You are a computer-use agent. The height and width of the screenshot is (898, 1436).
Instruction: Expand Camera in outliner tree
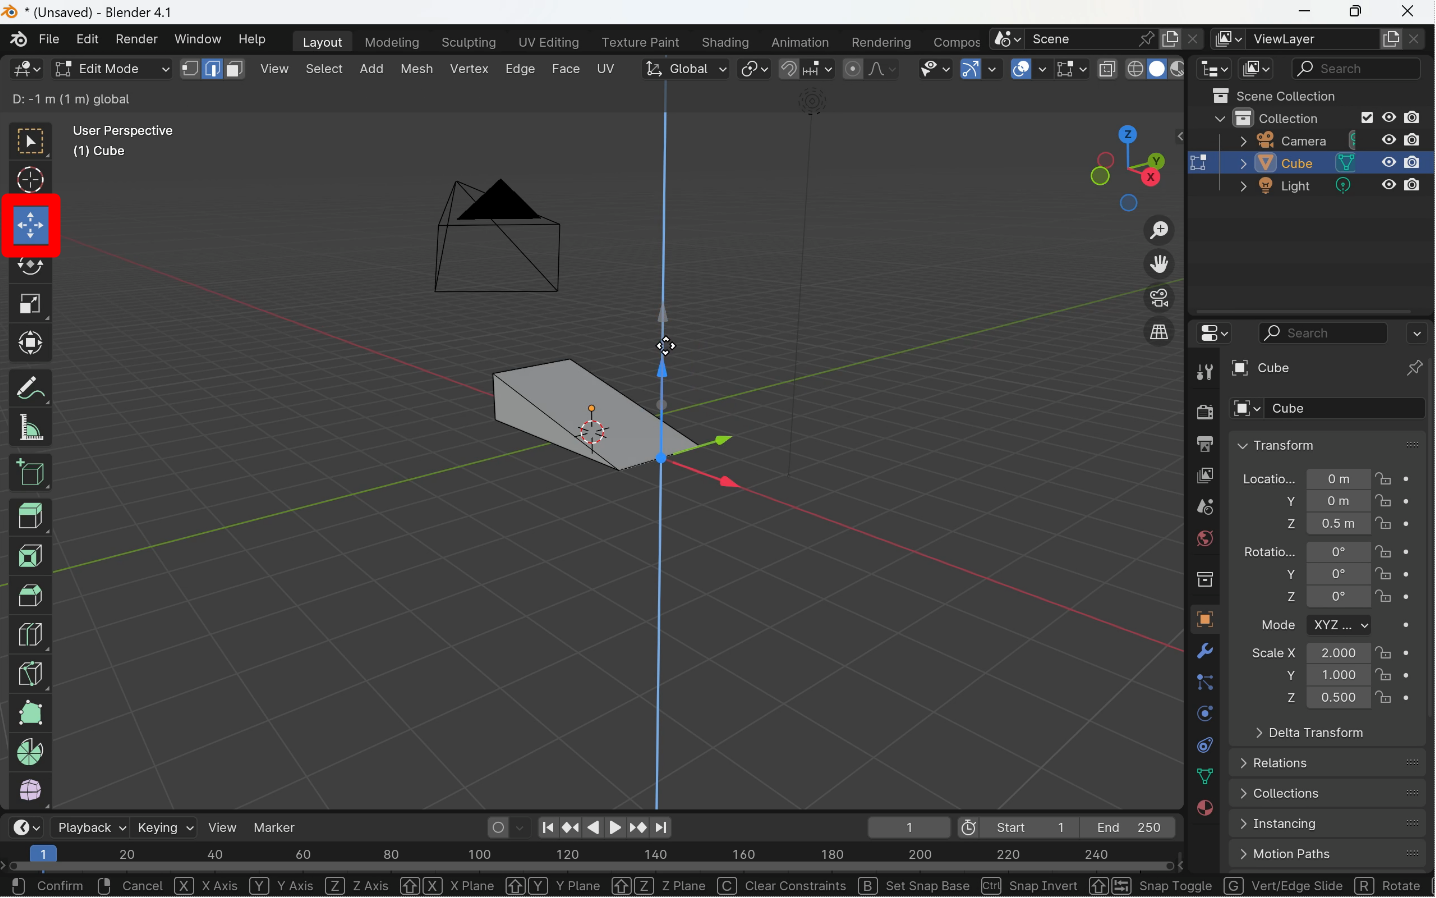[1243, 141]
